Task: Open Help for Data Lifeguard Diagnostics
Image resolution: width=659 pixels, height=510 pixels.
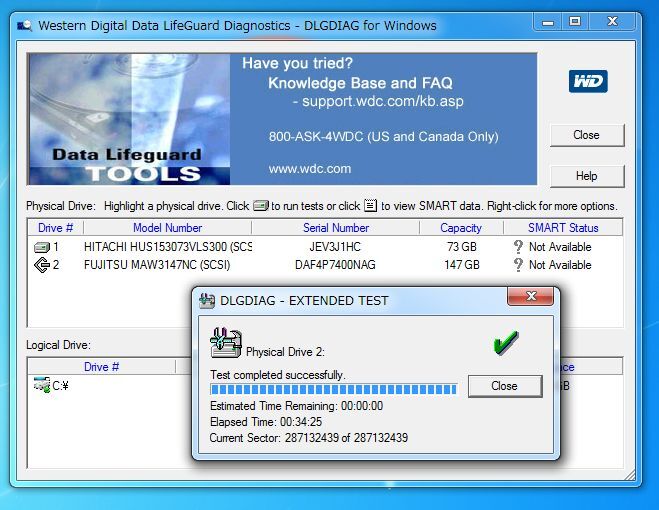Action: tap(586, 176)
